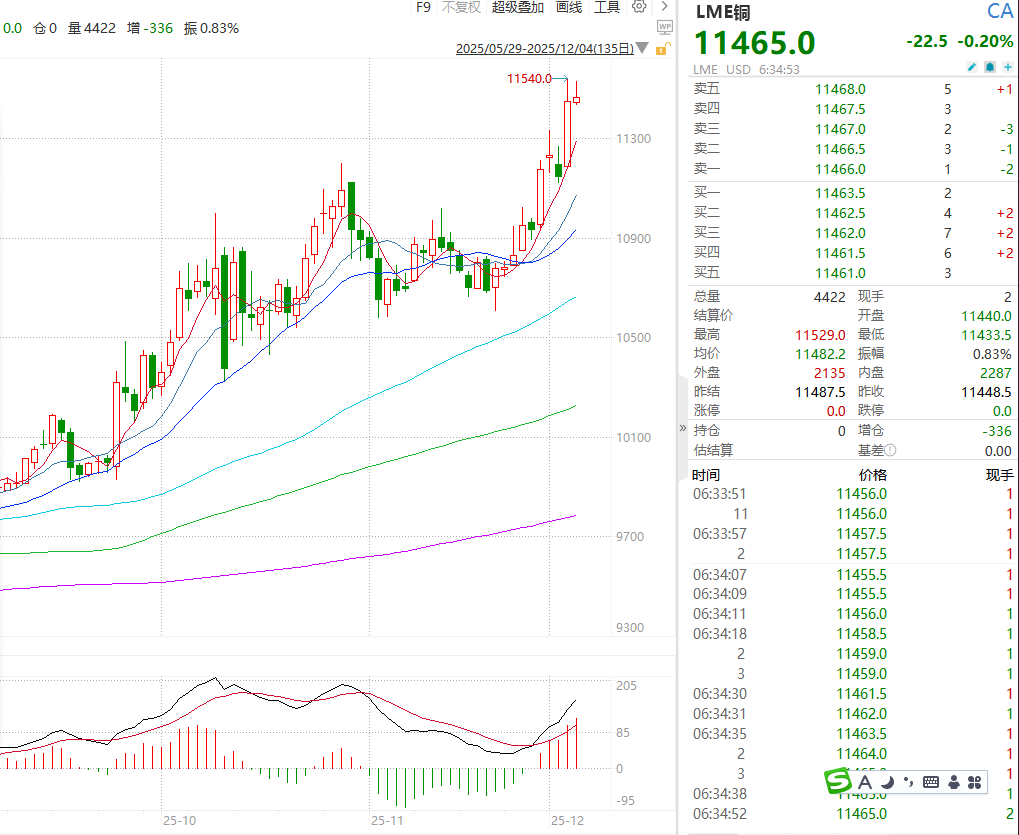Click the Sogou user avatar icon
The width and height of the screenshot is (1019, 835).
[x=953, y=781]
